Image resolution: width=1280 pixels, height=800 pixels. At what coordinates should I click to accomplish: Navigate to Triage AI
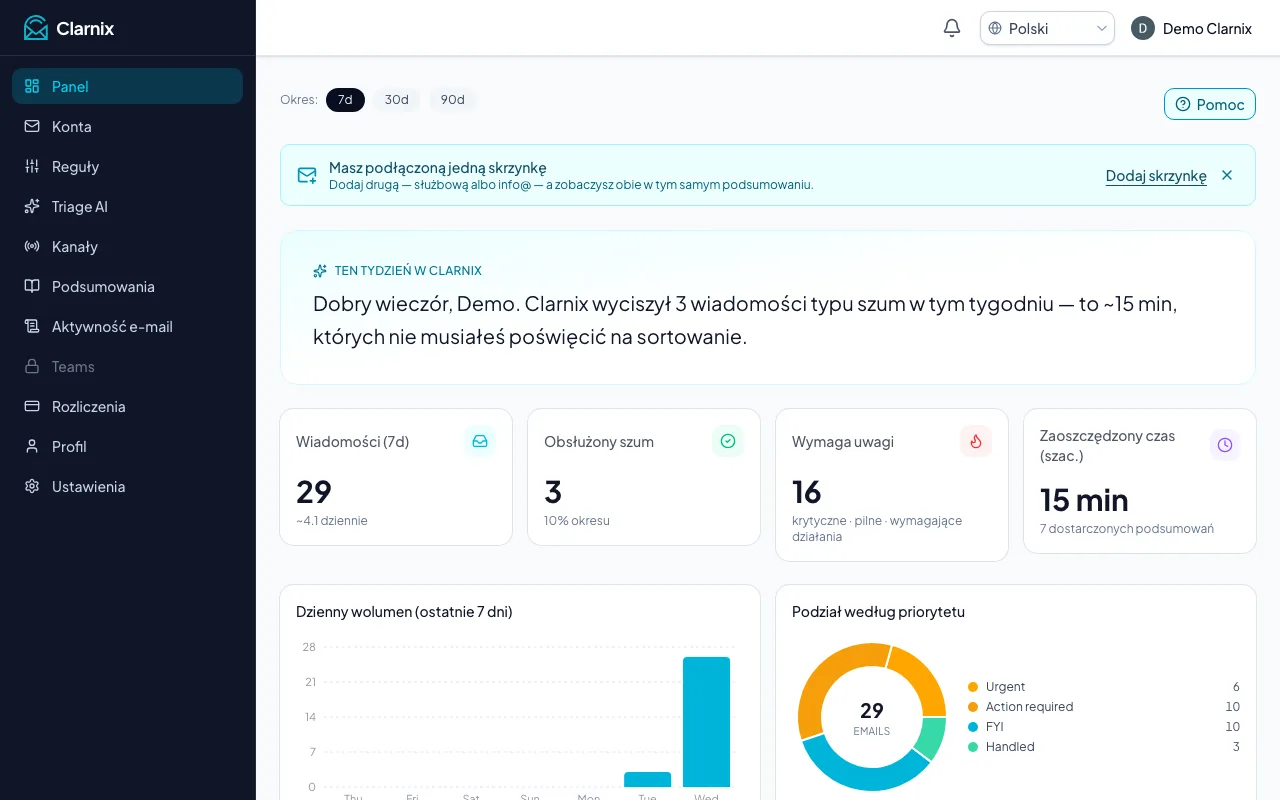pos(127,206)
